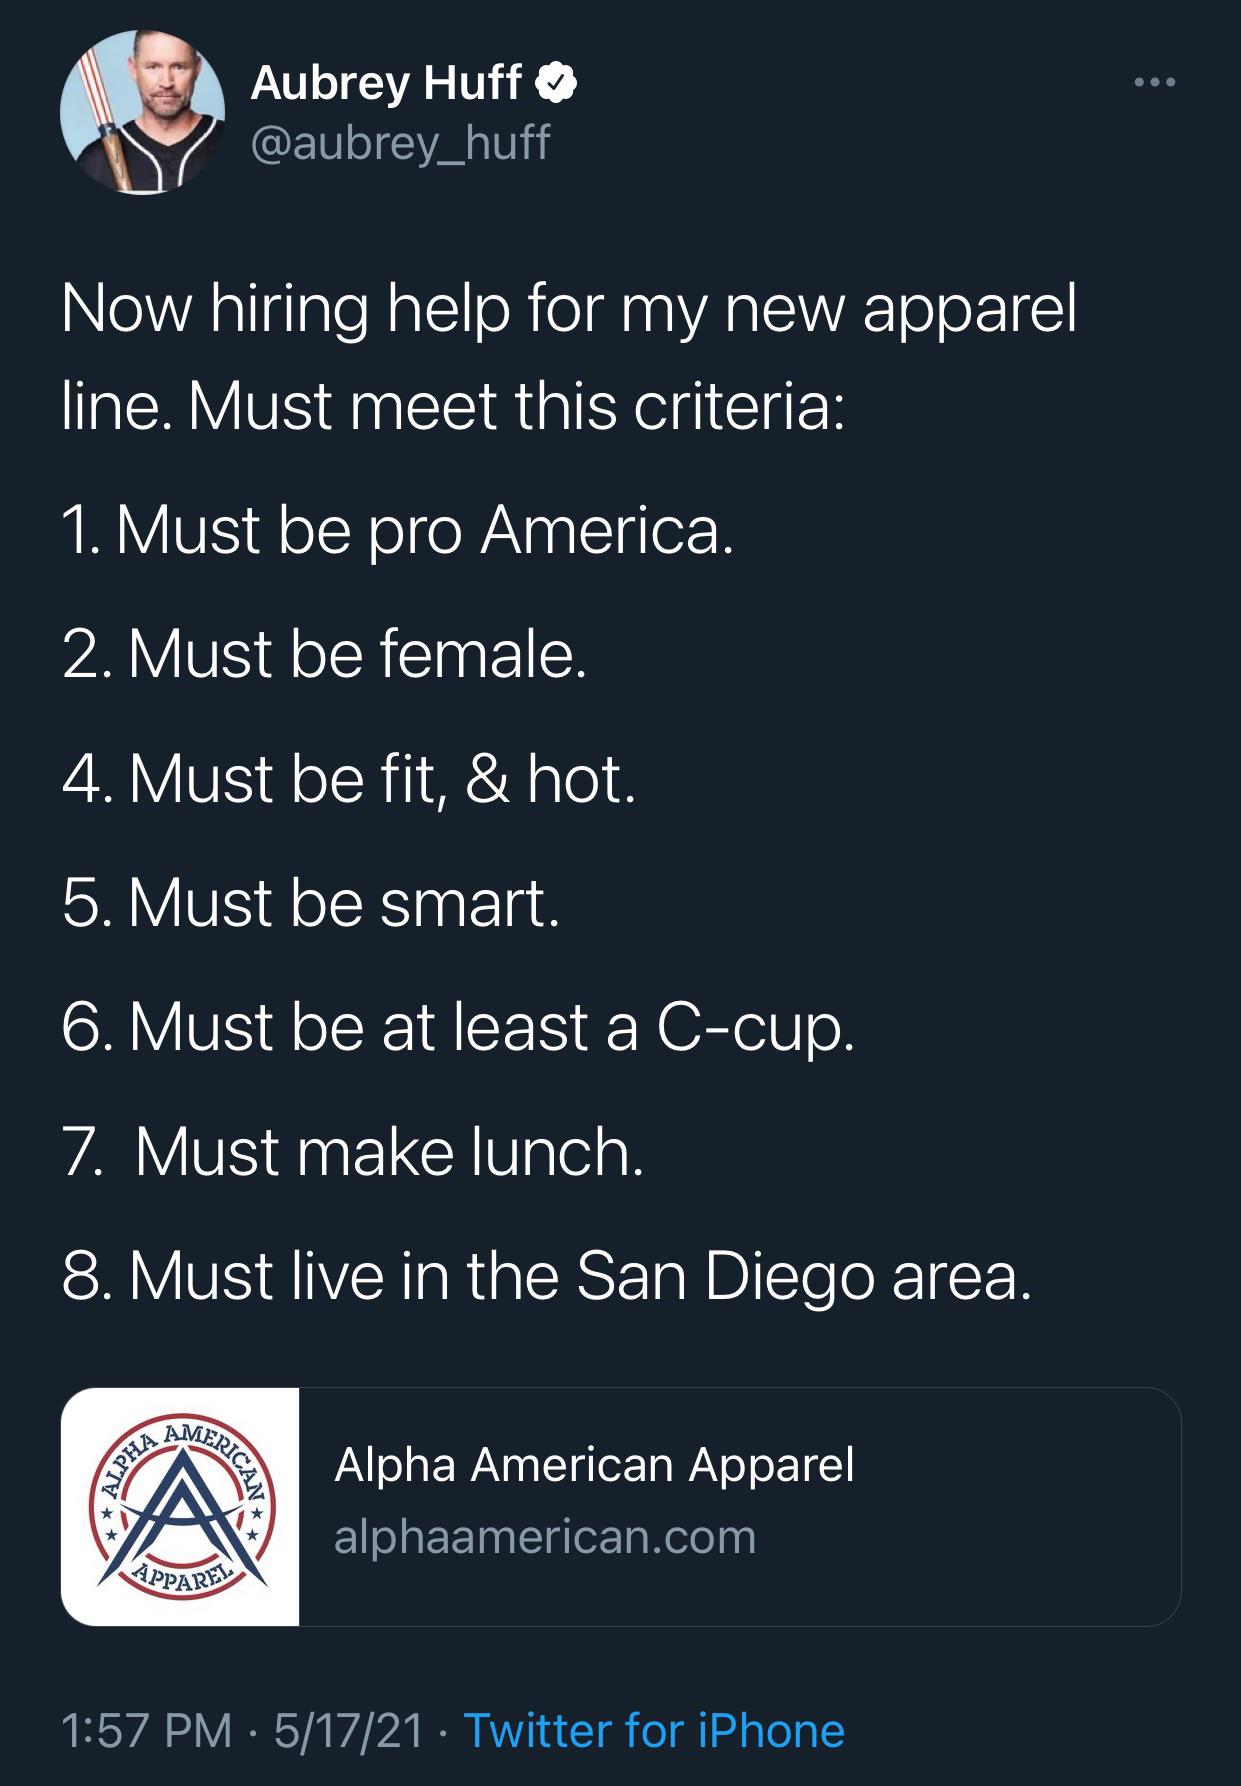Tap the "Must meet this criteria" line

pyautogui.click(x=453, y=407)
